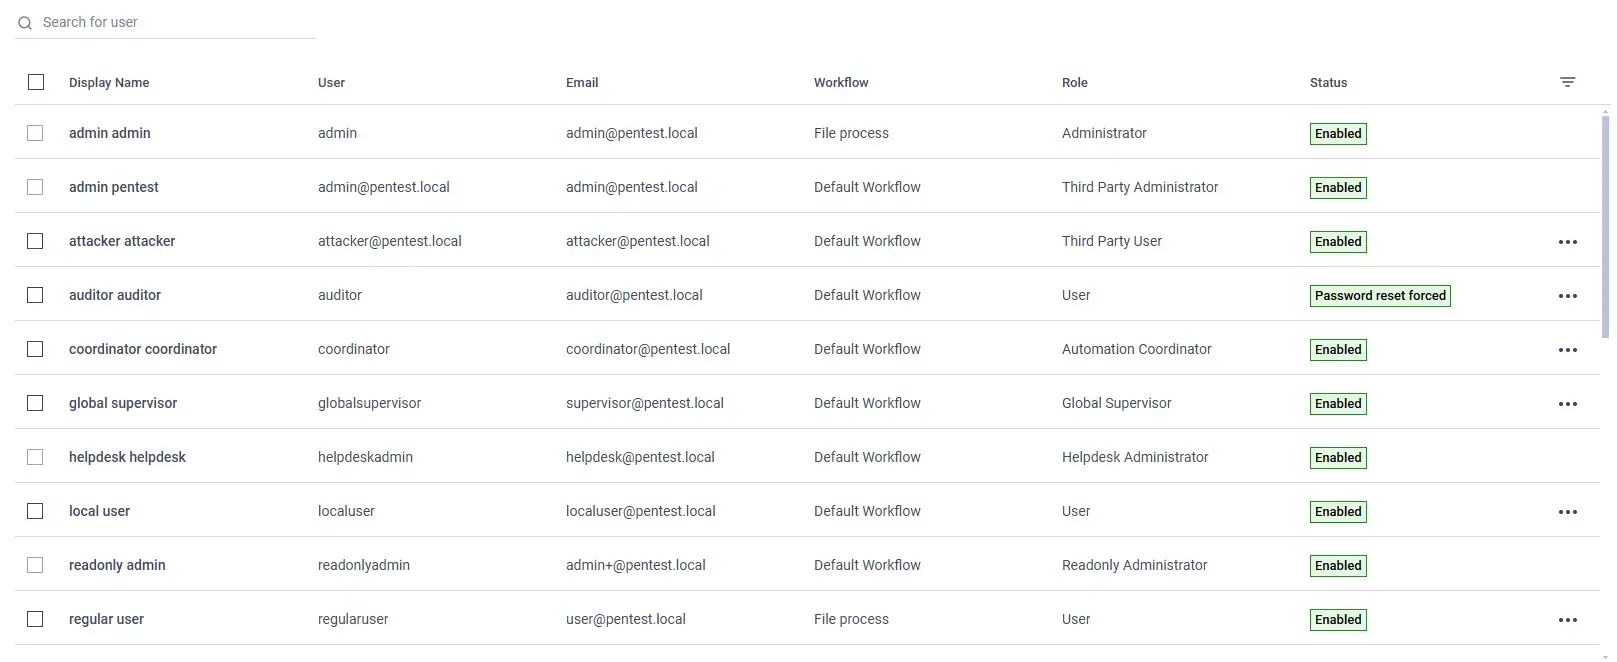
Task: Sort by the Role column header
Action: pos(1075,83)
